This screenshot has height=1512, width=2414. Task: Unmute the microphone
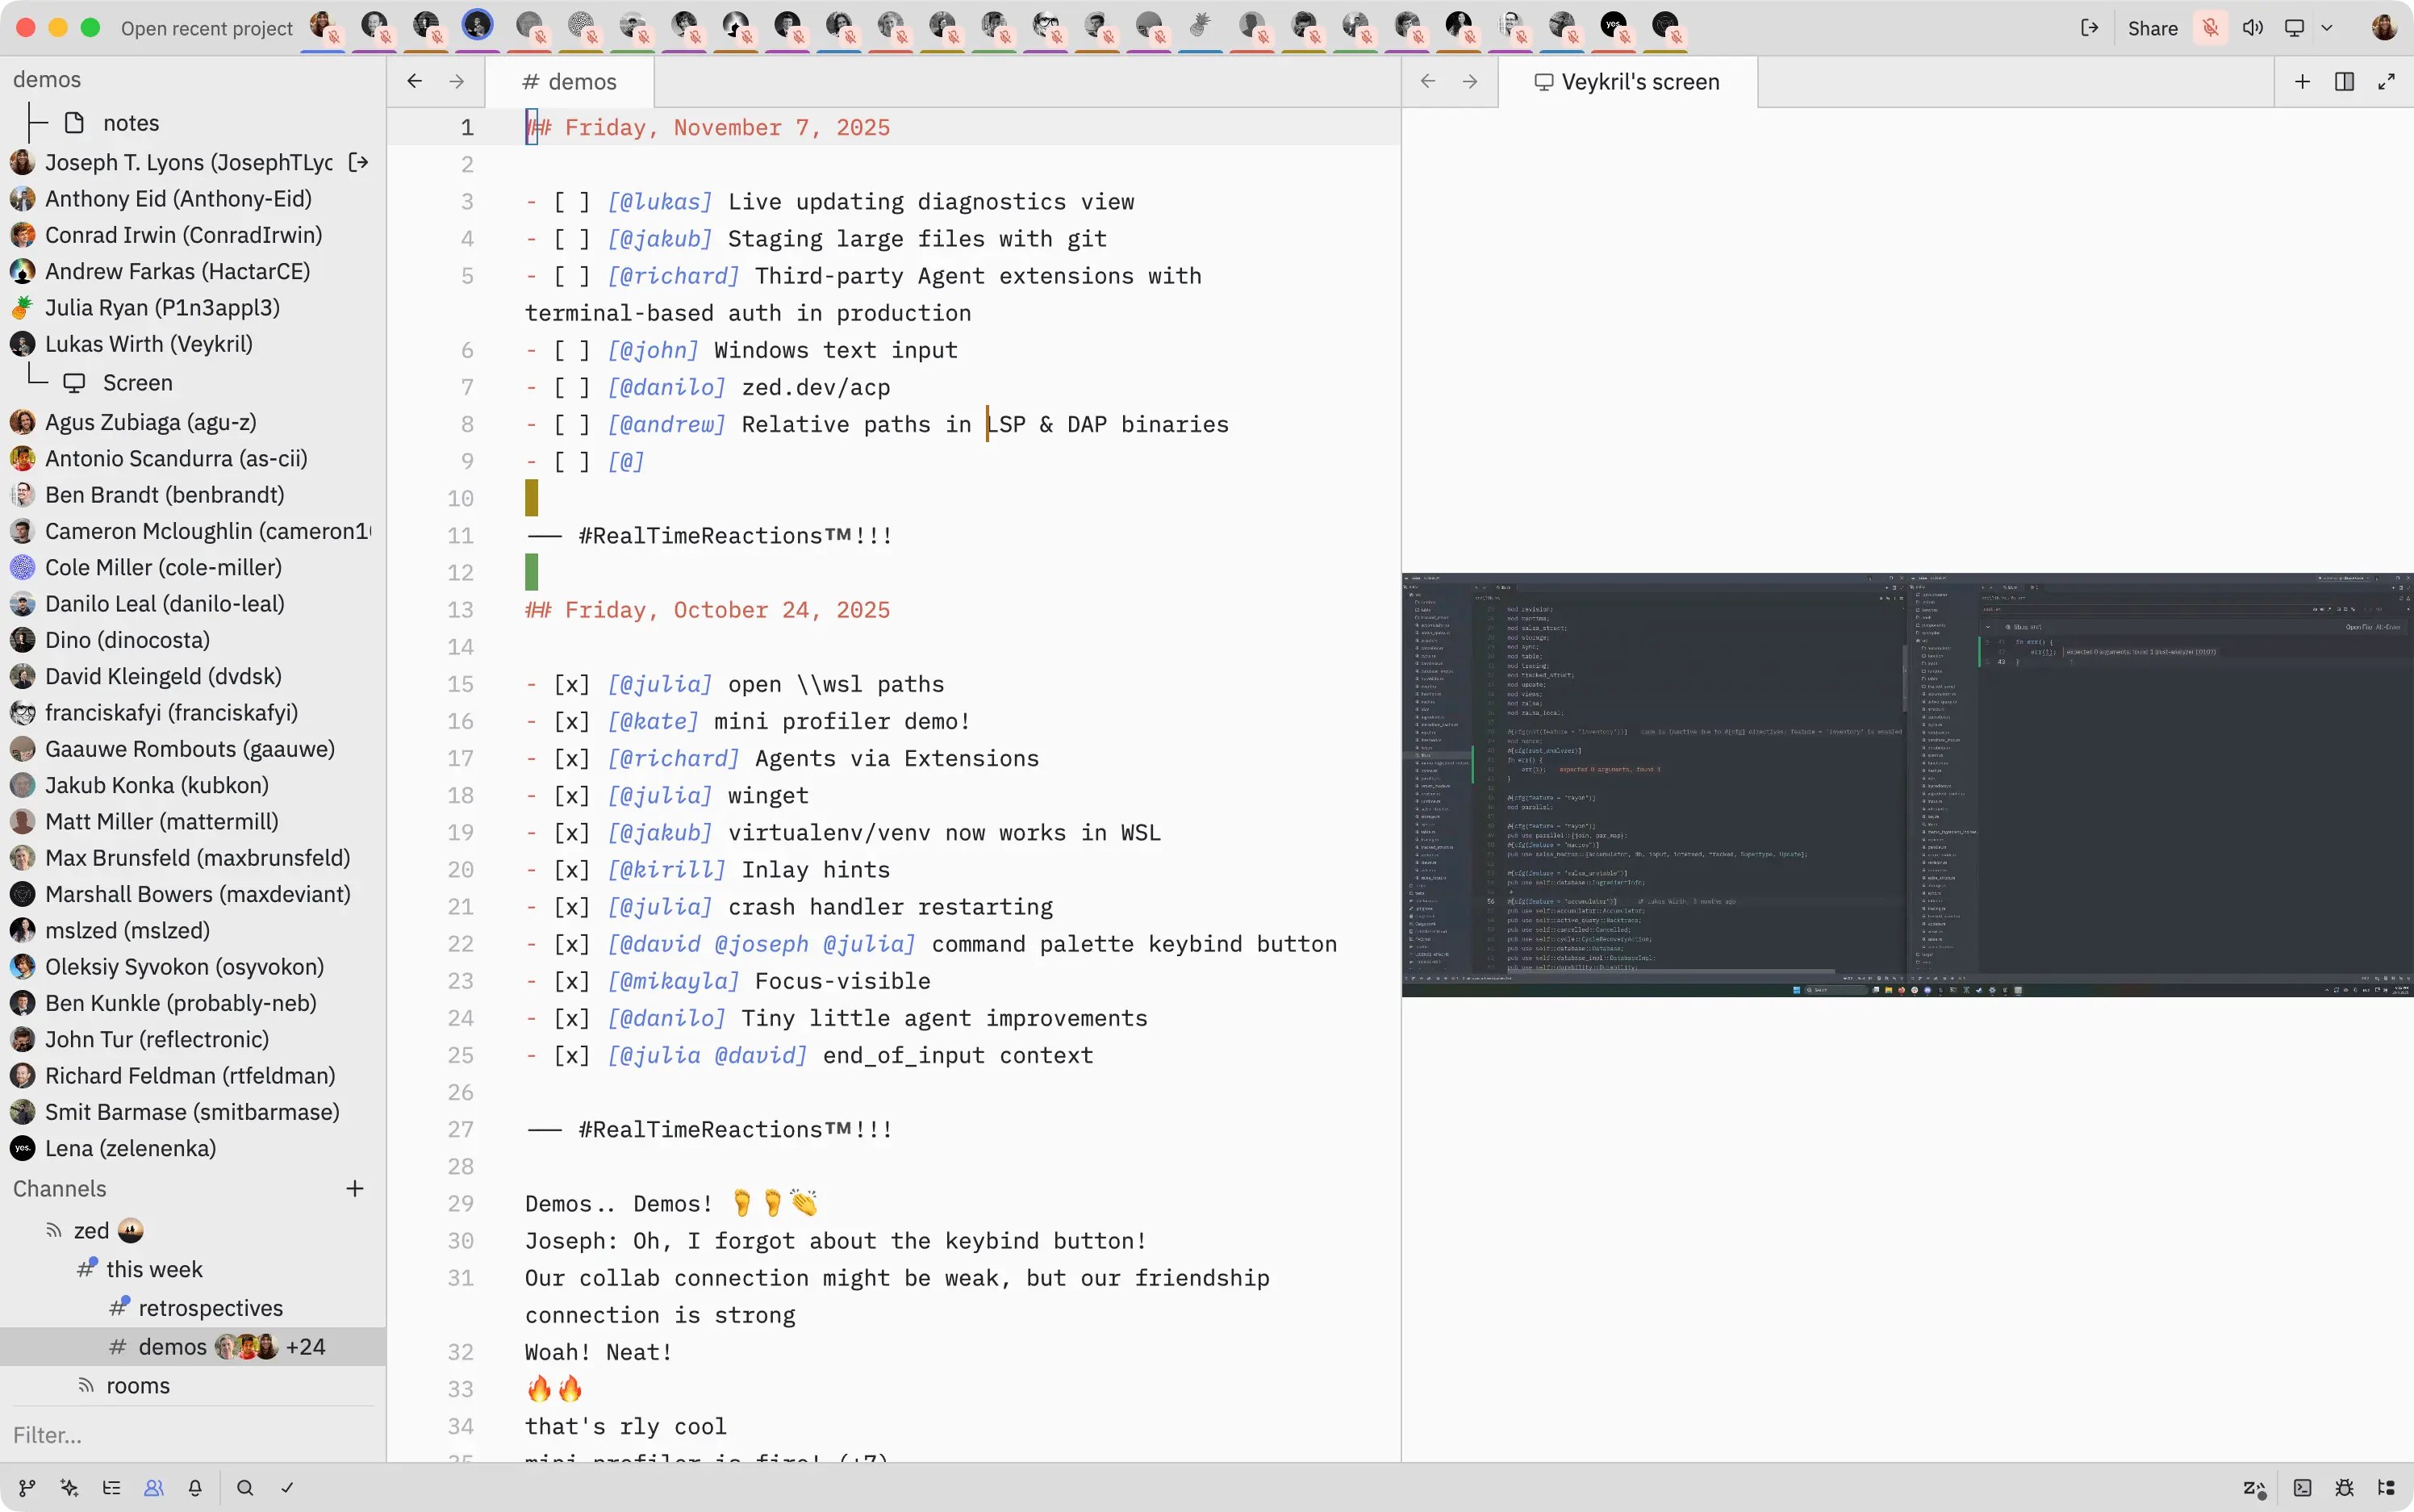click(x=2211, y=28)
